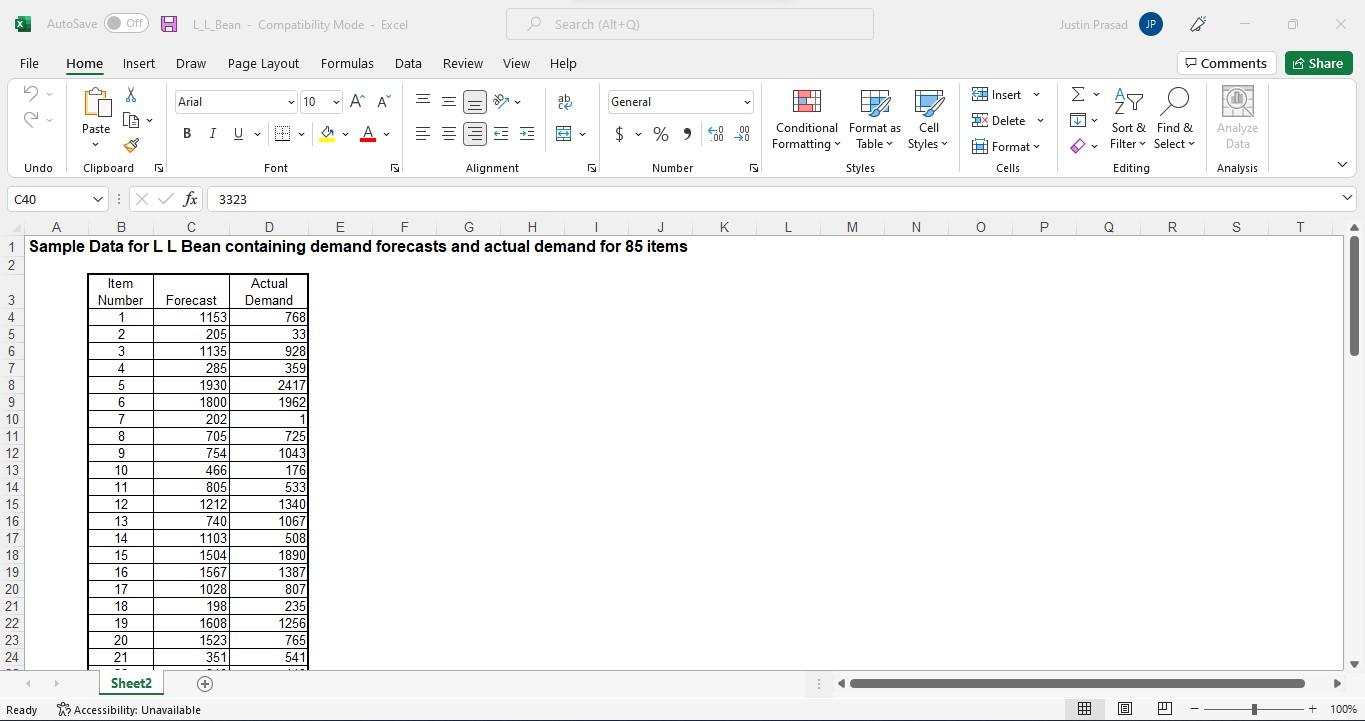
Task: Open Conditional Formatting options
Action: pos(805,118)
